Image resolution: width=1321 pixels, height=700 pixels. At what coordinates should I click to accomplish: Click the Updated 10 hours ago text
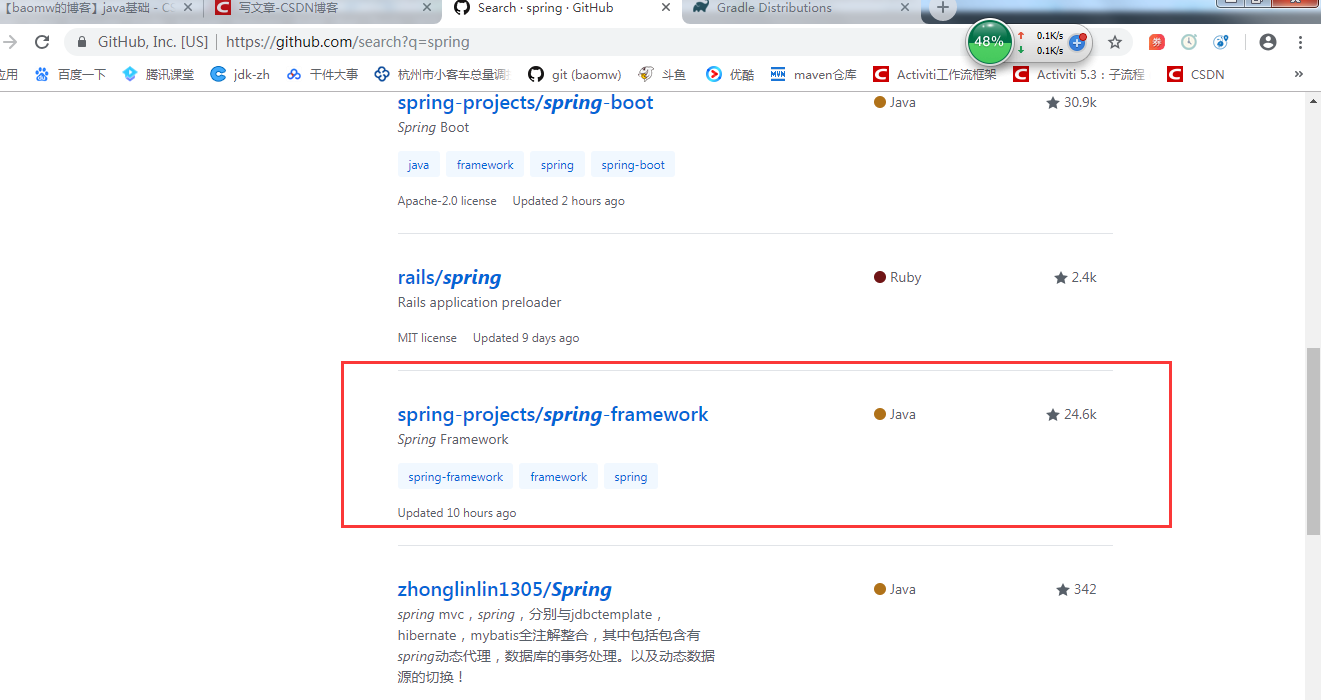[x=457, y=513]
